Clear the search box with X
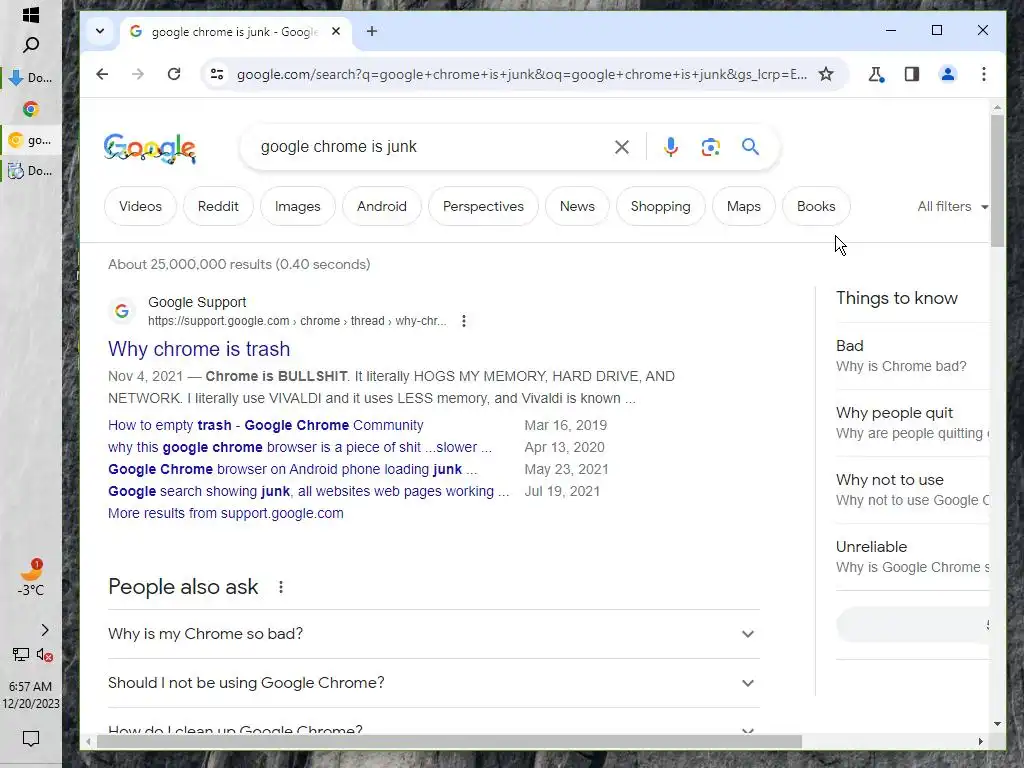This screenshot has height=768, width=1024. [622, 147]
